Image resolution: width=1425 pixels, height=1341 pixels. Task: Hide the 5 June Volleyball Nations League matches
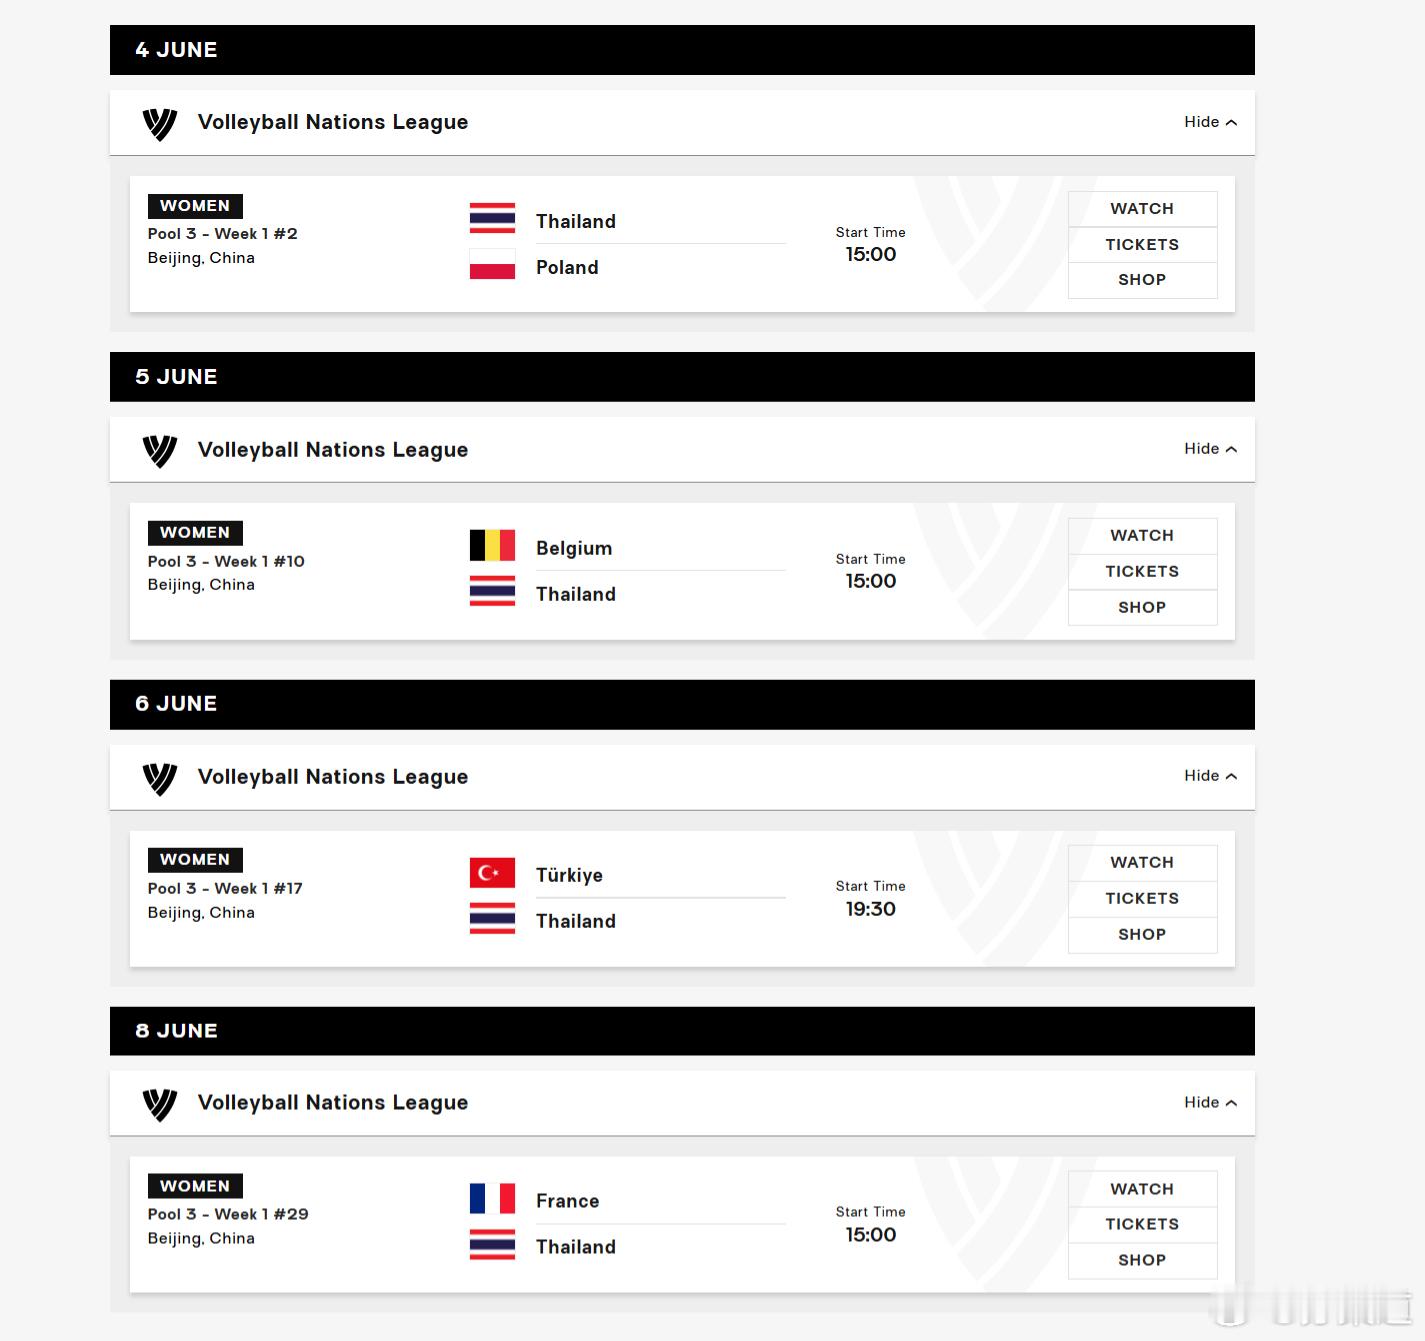pyautogui.click(x=1210, y=449)
